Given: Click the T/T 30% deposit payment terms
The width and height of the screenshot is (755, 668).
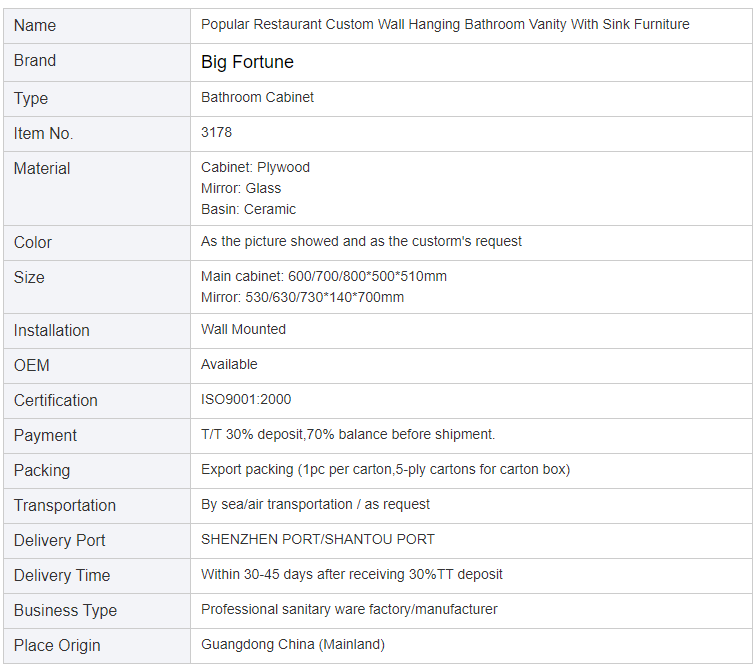Looking at the screenshot, I should [x=348, y=434].
